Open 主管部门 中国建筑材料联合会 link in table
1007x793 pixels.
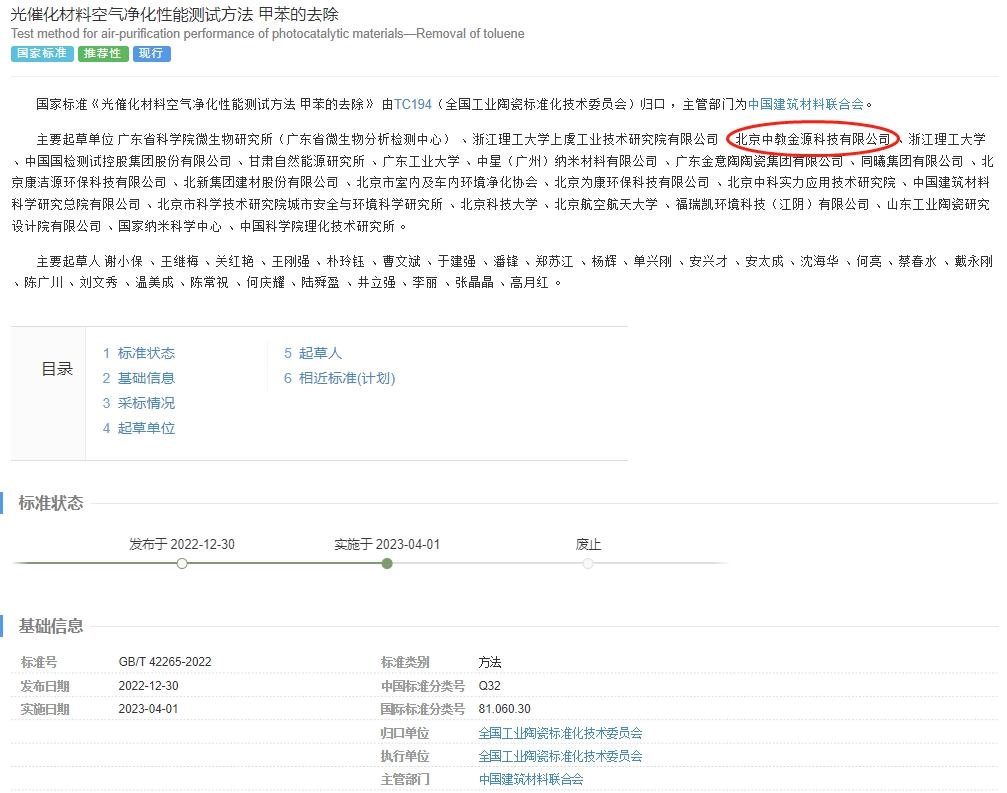click(x=531, y=779)
